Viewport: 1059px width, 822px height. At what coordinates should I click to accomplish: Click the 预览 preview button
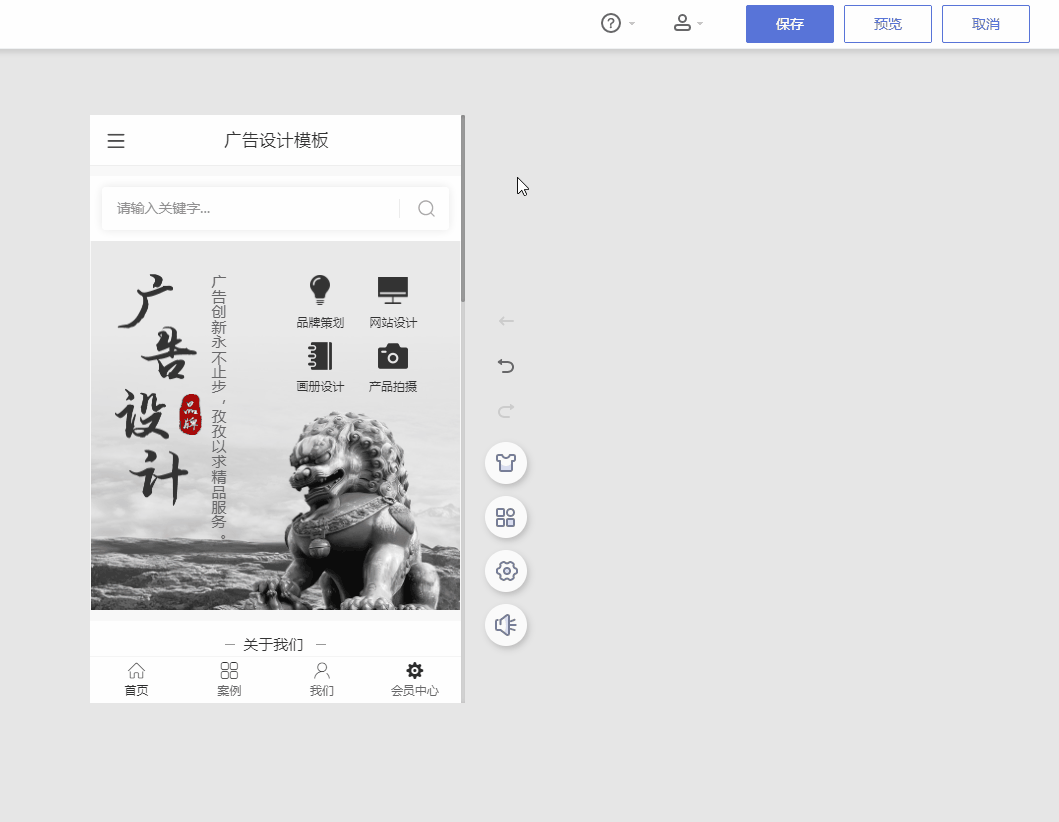click(887, 24)
